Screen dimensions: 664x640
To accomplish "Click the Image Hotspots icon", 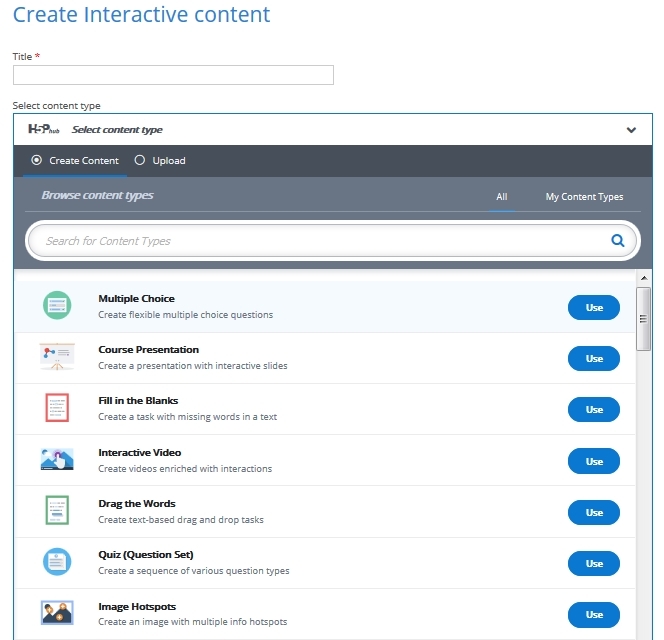I will (x=57, y=613).
